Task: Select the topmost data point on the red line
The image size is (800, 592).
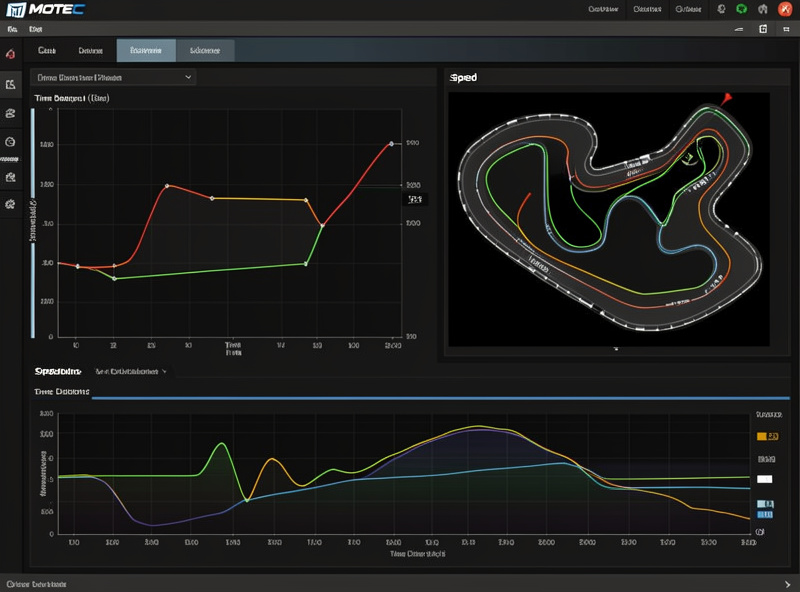Action: tap(391, 144)
